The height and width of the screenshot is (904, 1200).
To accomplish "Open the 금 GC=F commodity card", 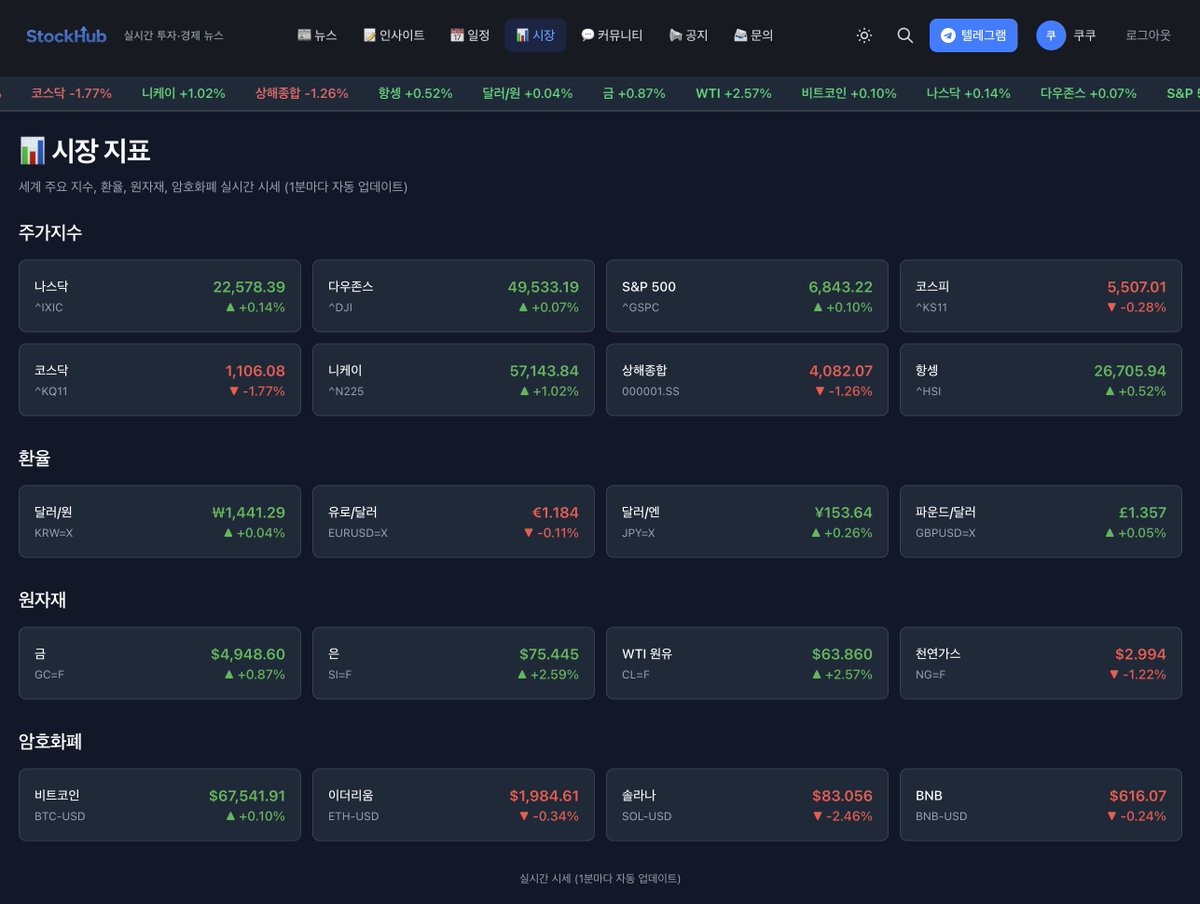I will tap(160, 663).
